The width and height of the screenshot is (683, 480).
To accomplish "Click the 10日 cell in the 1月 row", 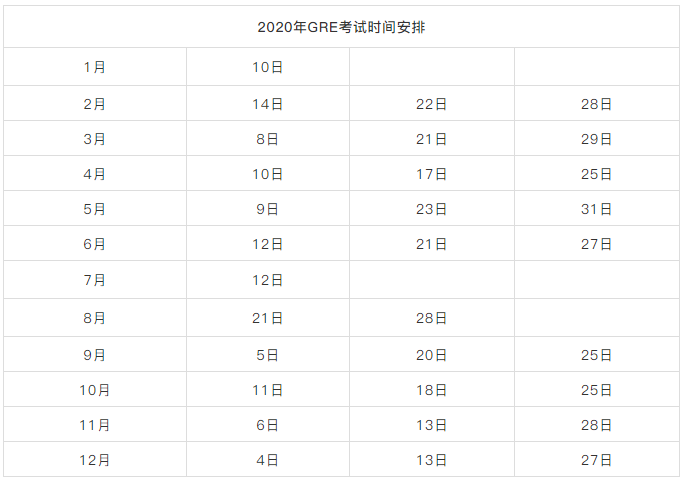I will pos(268,67).
